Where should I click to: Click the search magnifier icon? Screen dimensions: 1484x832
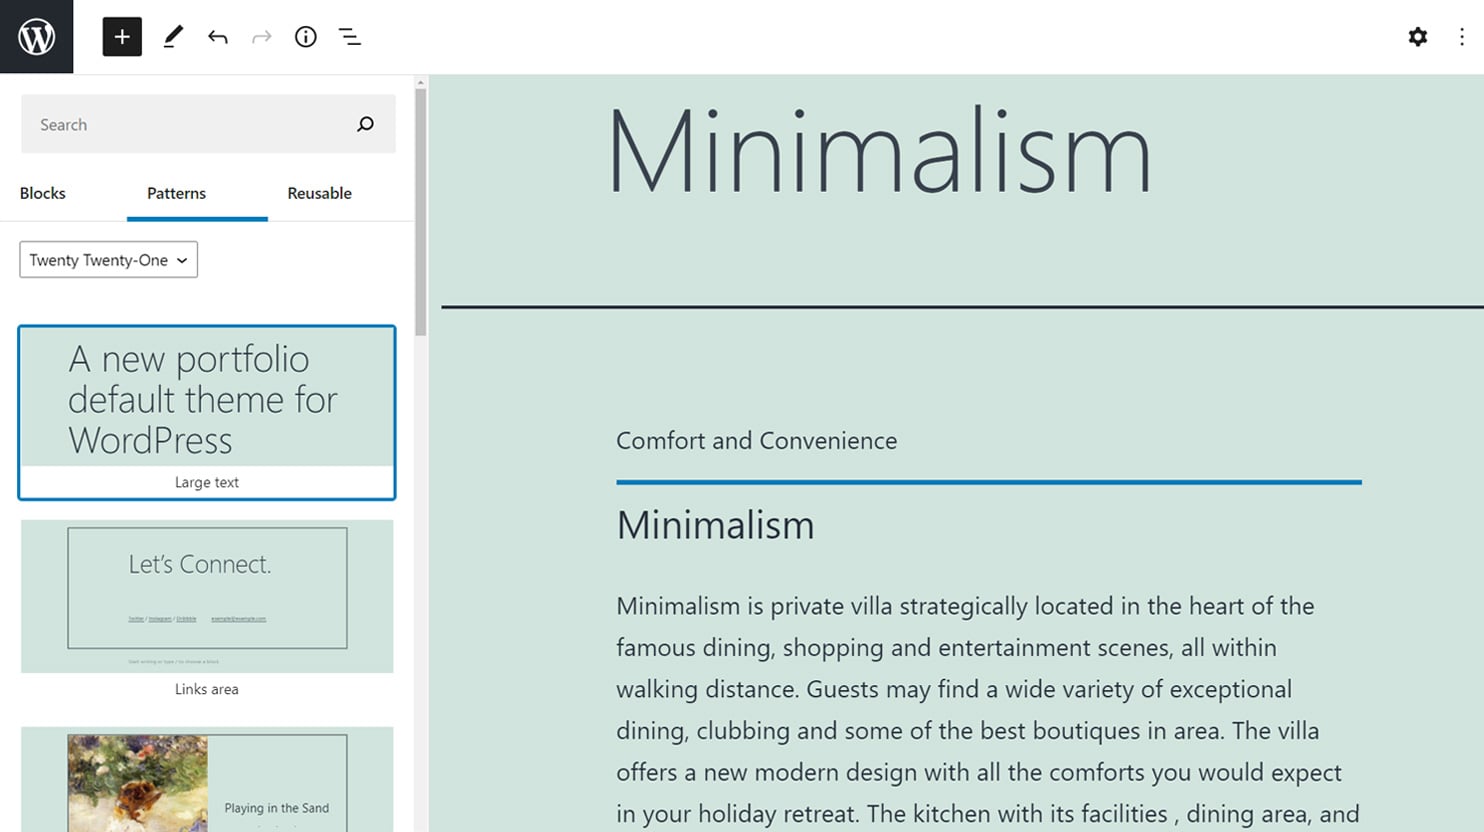(x=365, y=124)
